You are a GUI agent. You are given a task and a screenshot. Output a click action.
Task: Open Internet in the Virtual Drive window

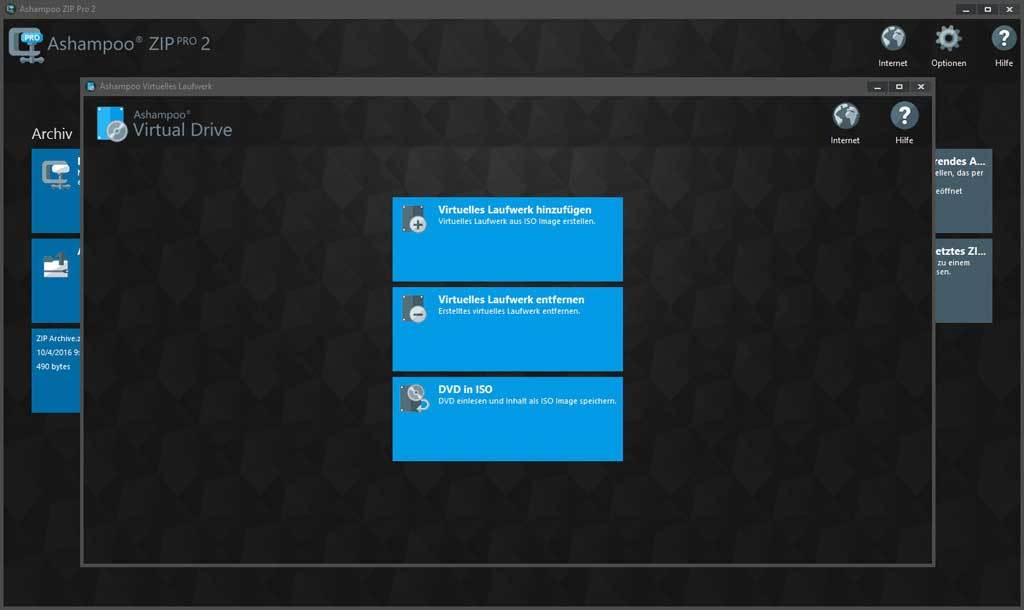(x=845, y=123)
